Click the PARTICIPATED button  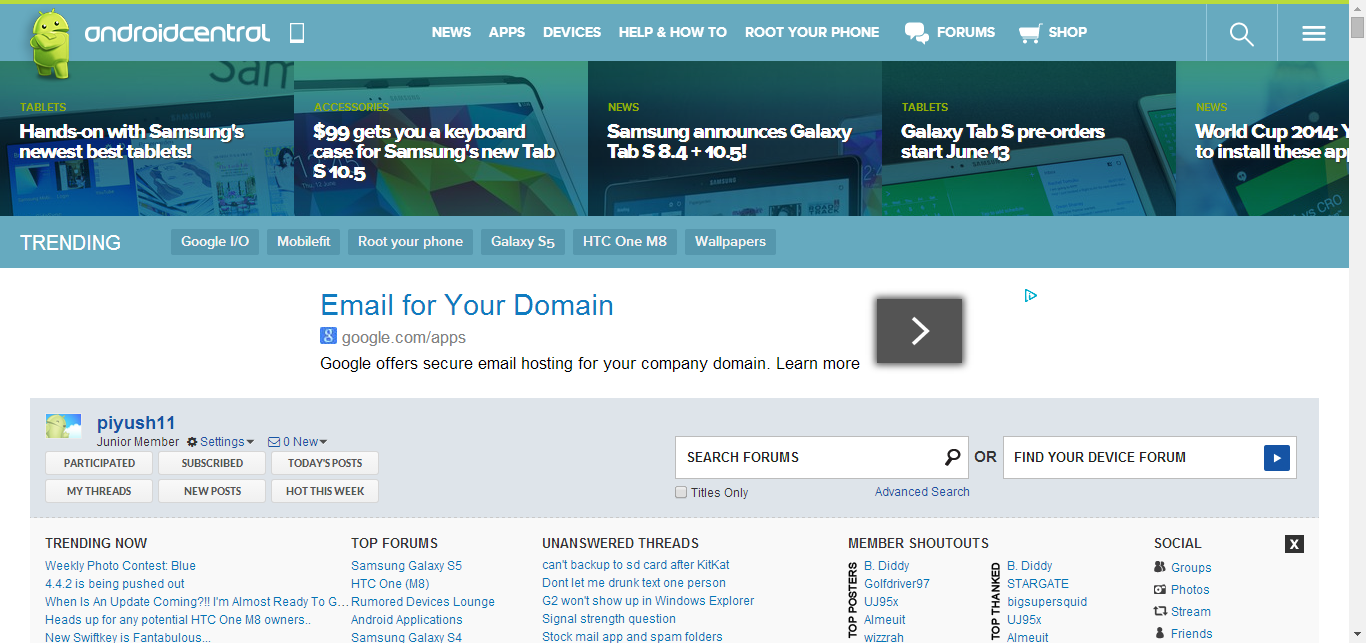click(99, 463)
